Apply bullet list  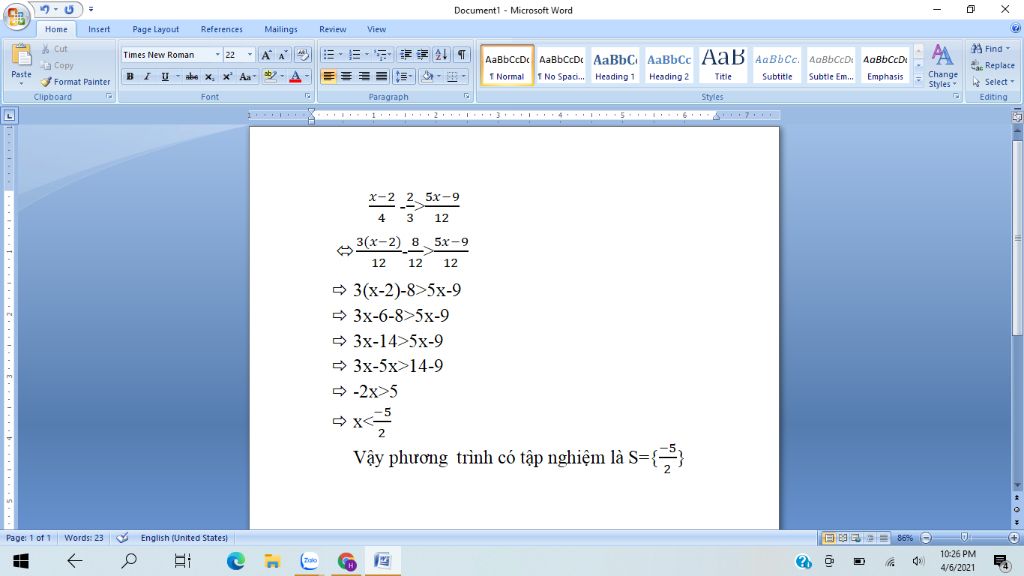click(328, 55)
